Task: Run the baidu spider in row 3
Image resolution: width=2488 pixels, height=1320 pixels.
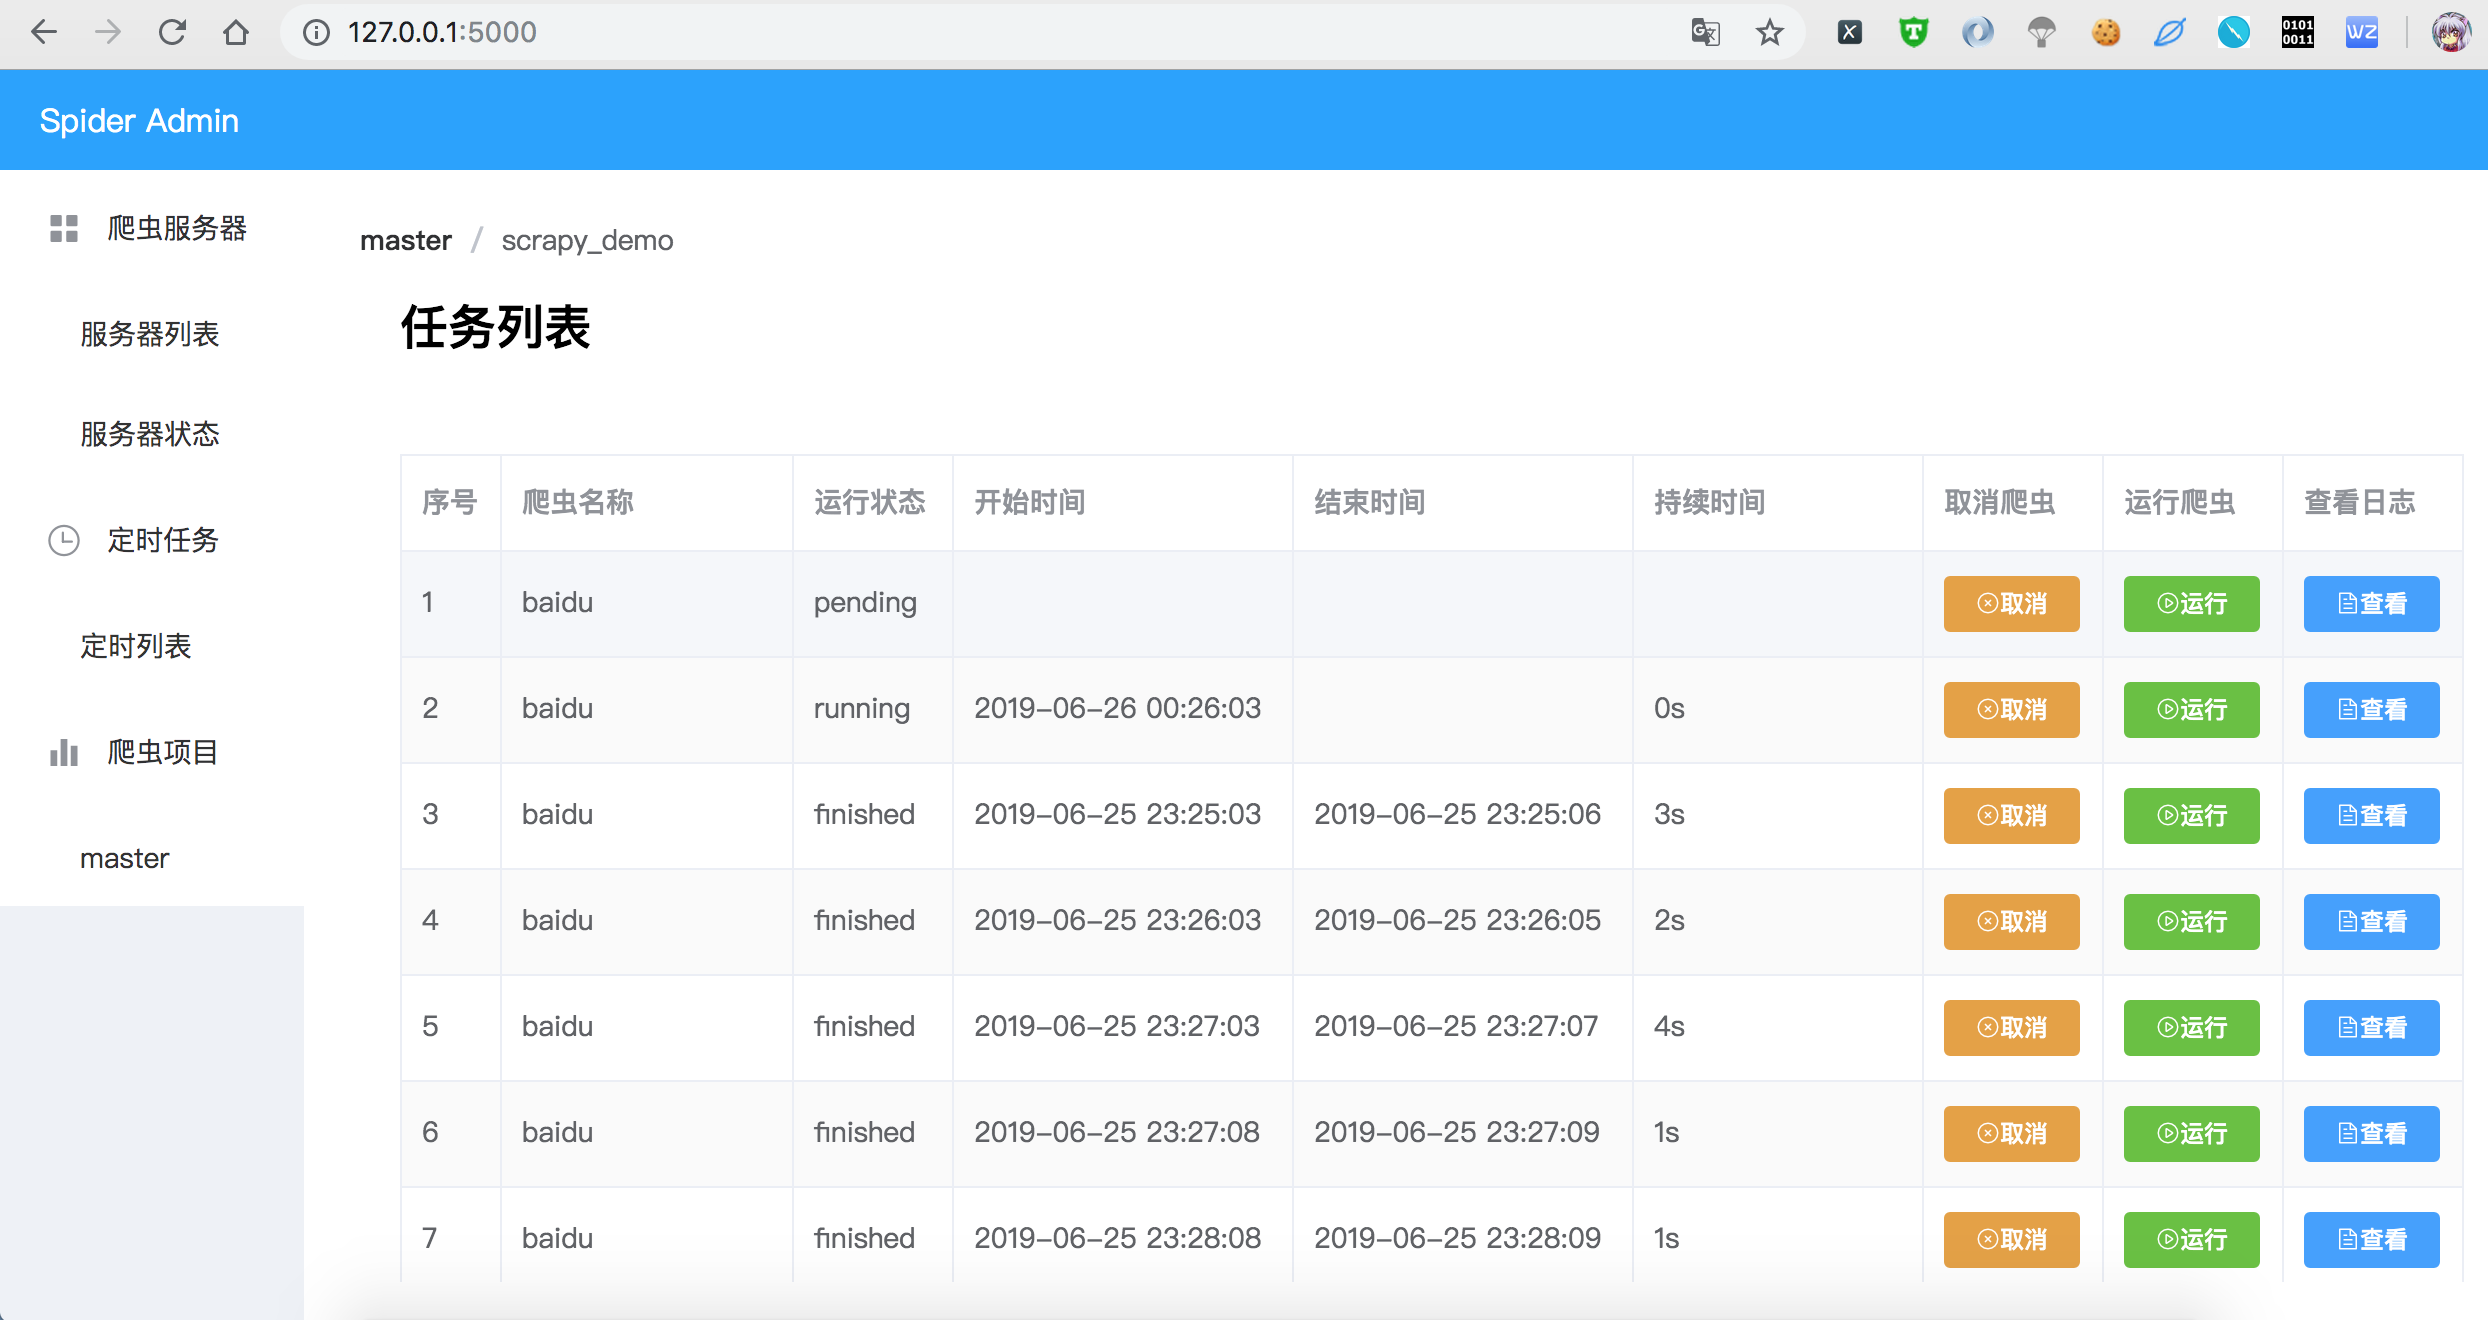Action: (2191, 816)
